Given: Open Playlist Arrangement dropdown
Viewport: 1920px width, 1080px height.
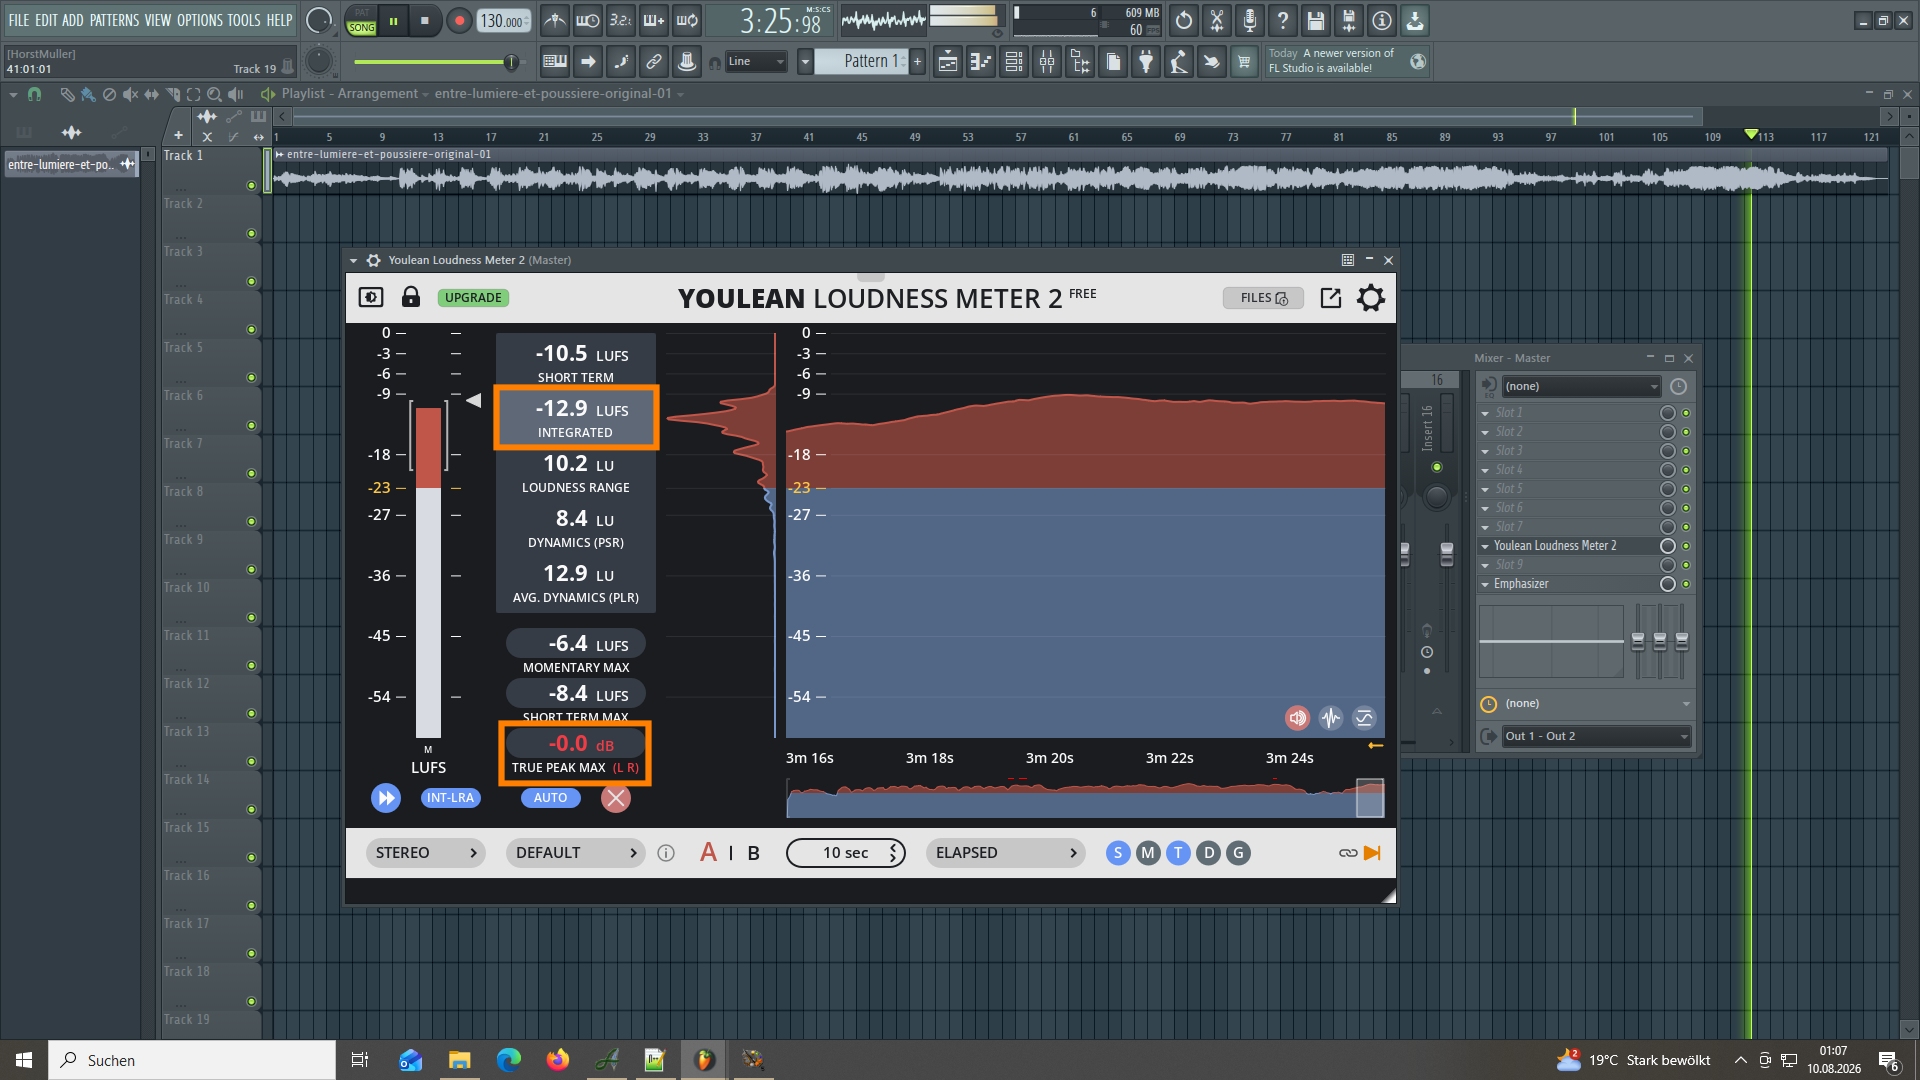Looking at the screenshot, I should [356, 94].
